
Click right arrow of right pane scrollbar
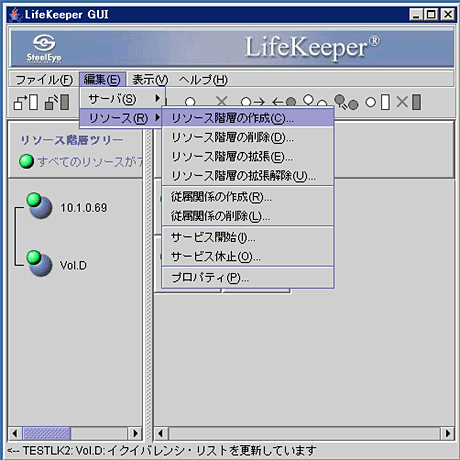tap(447, 433)
